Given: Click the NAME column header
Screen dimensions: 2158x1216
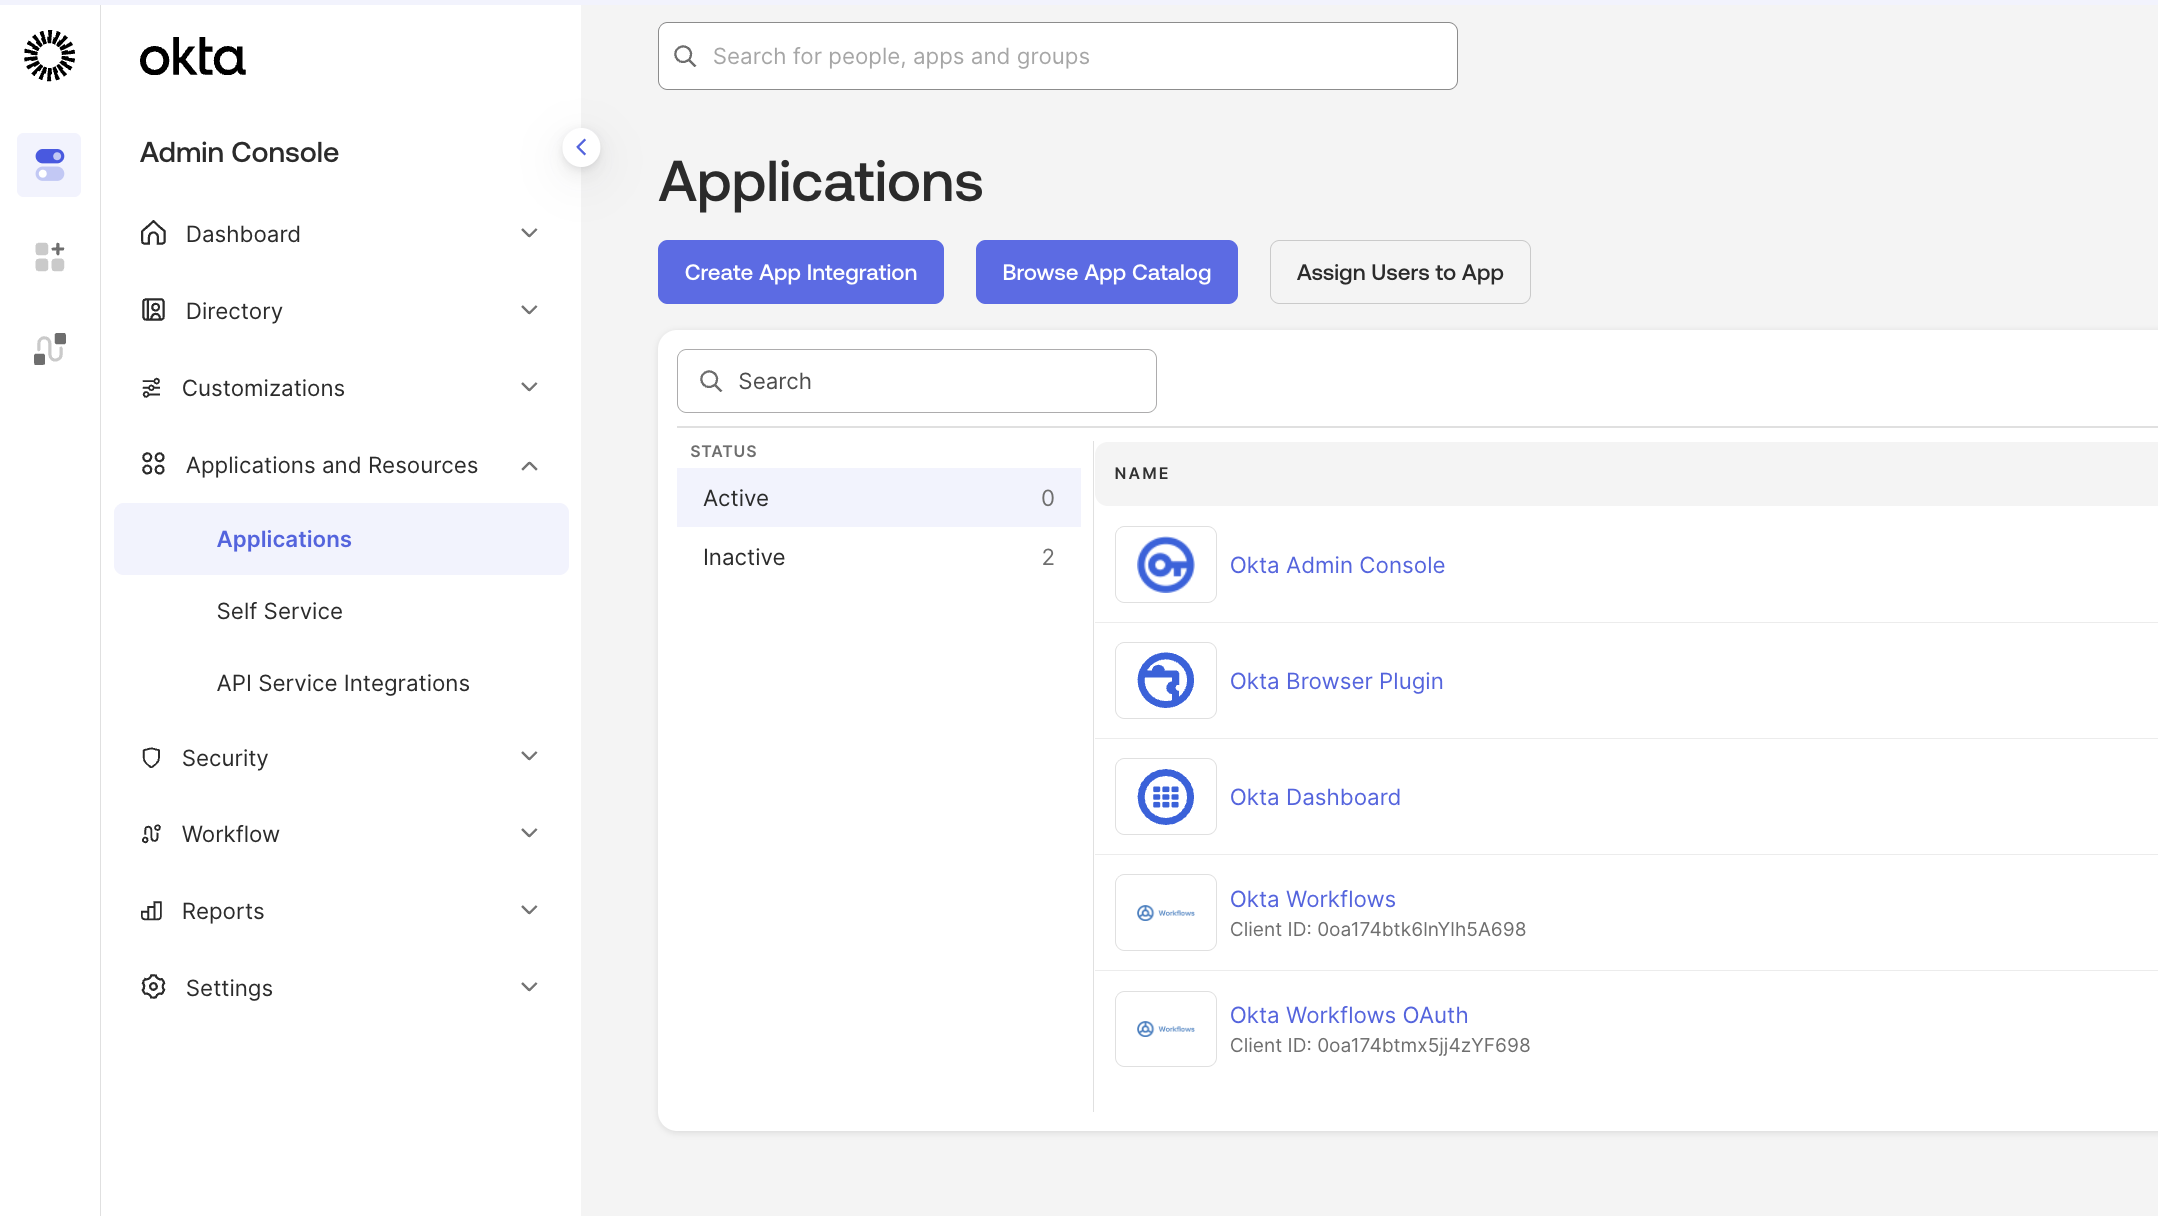Looking at the screenshot, I should tap(1142, 473).
